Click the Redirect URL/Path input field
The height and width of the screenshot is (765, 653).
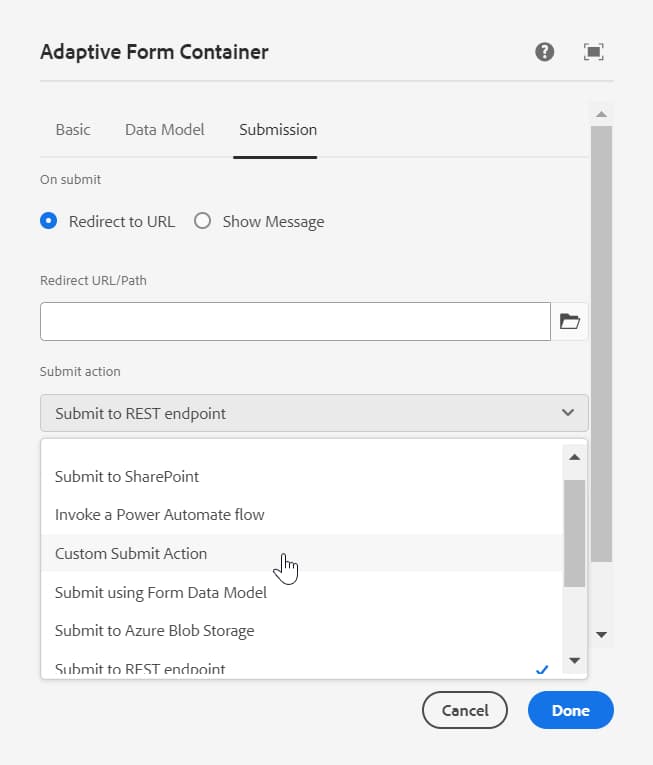(295, 321)
